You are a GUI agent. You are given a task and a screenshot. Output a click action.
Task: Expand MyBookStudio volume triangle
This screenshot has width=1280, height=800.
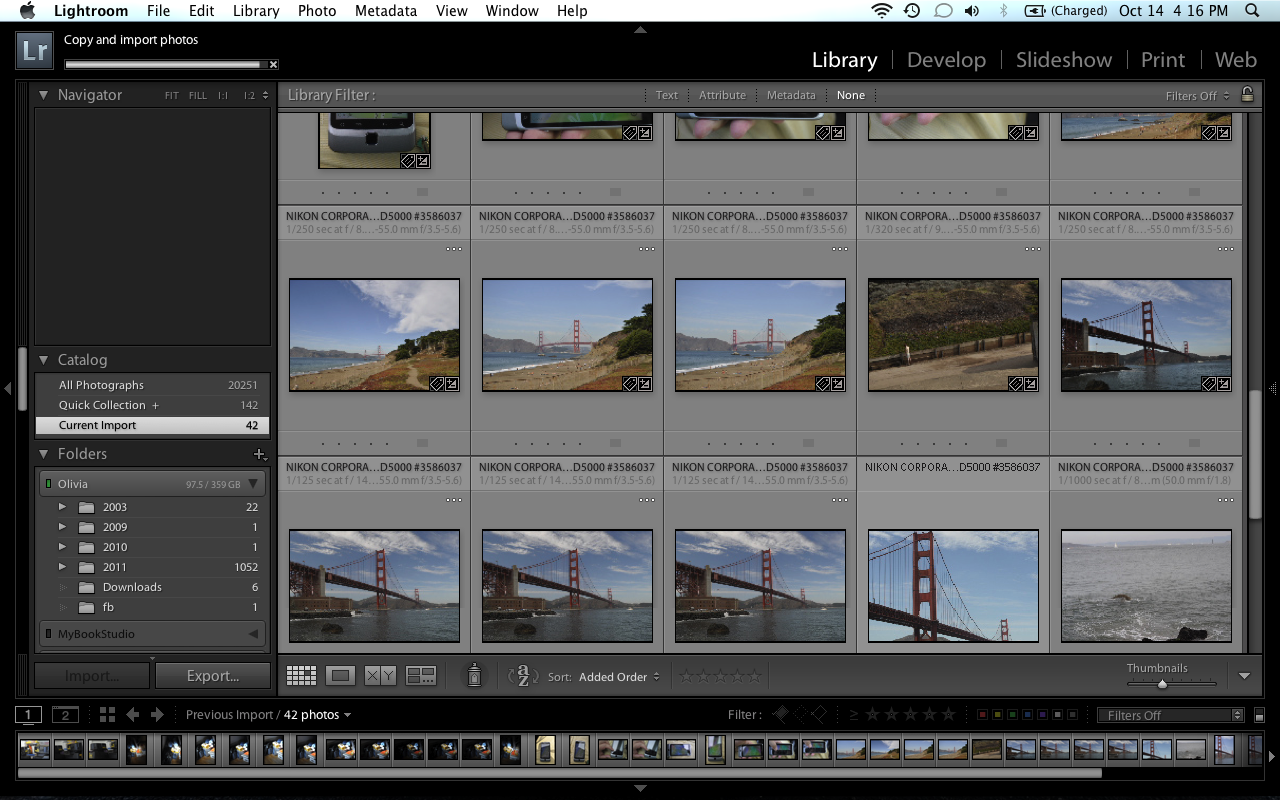pyautogui.click(x=253, y=634)
